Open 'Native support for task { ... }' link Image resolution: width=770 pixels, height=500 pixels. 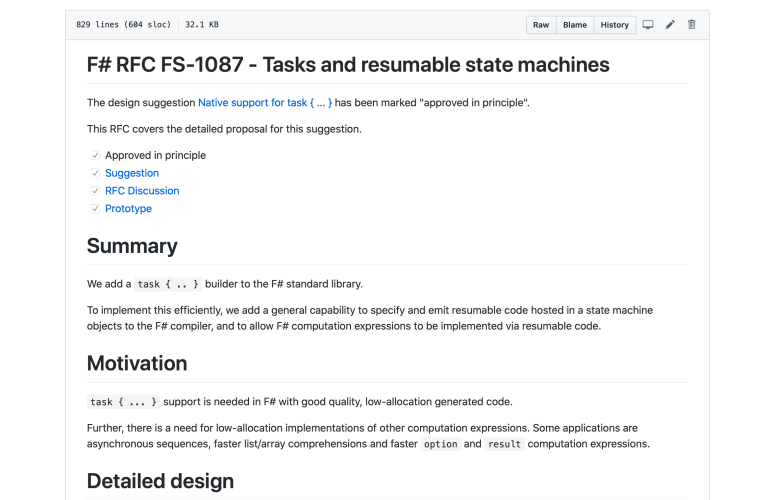265,103
